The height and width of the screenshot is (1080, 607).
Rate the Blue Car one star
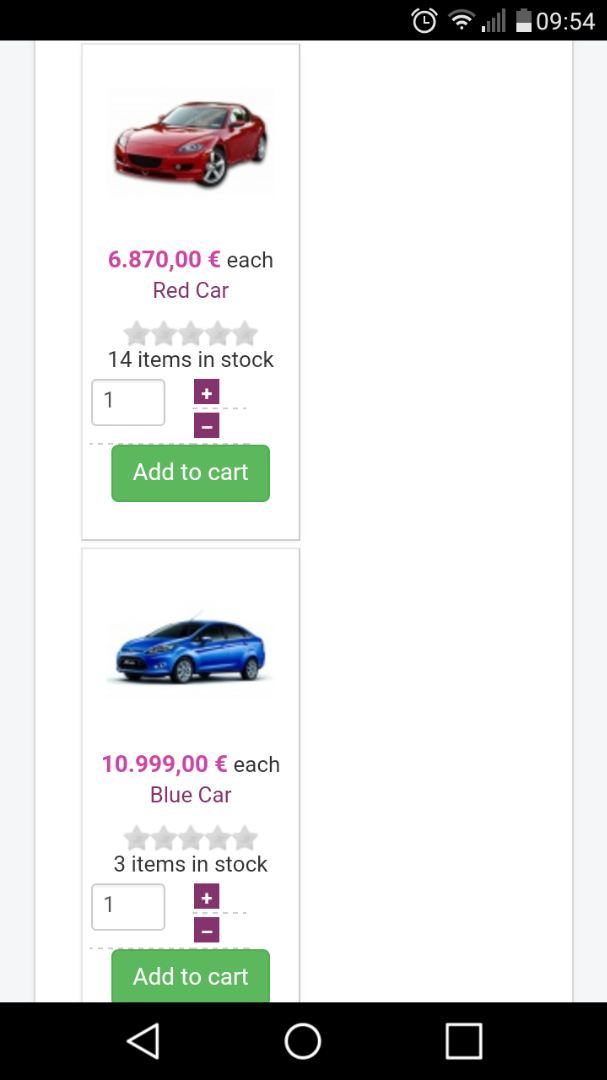(136, 838)
